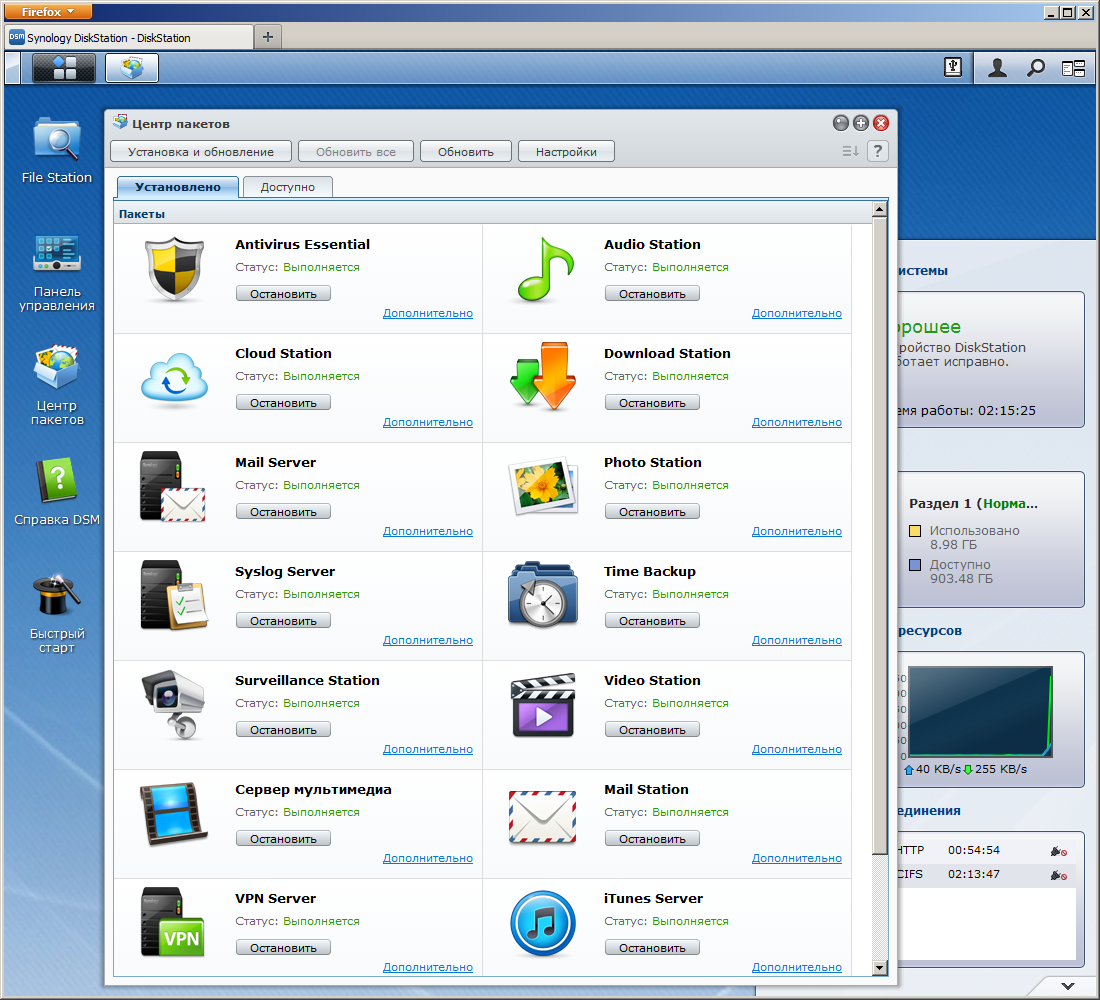Open Дополнительно link for Download Station

pyautogui.click(x=797, y=422)
